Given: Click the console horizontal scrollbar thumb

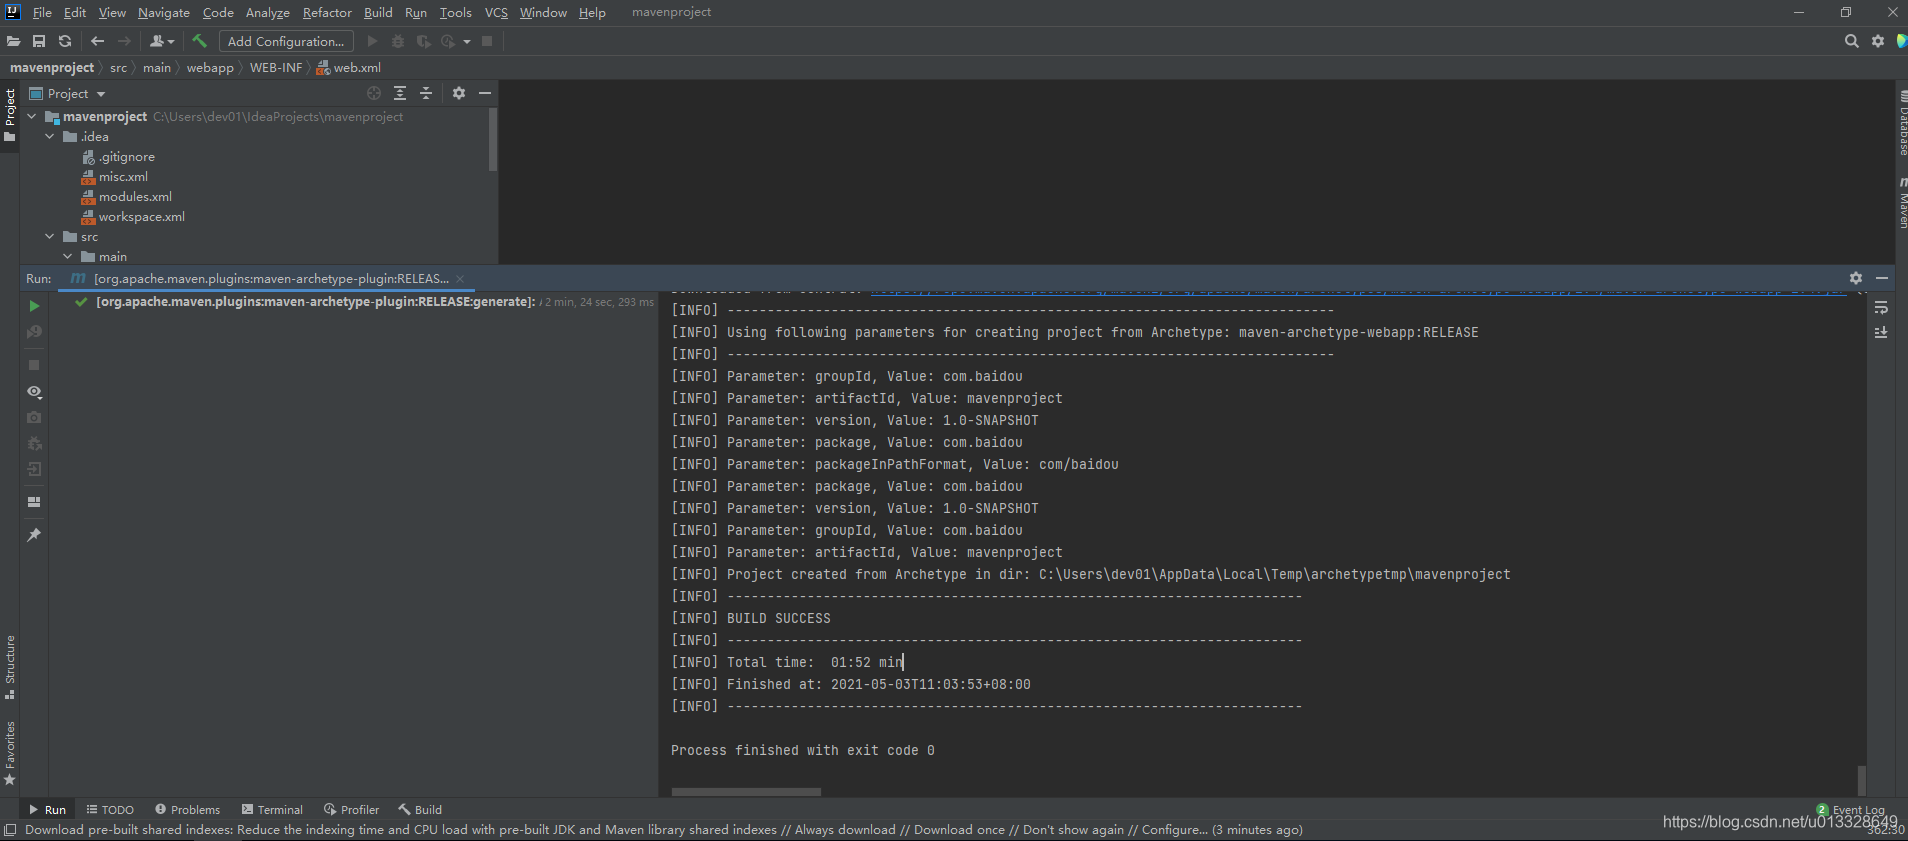Looking at the screenshot, I should [x=746, y=791].
